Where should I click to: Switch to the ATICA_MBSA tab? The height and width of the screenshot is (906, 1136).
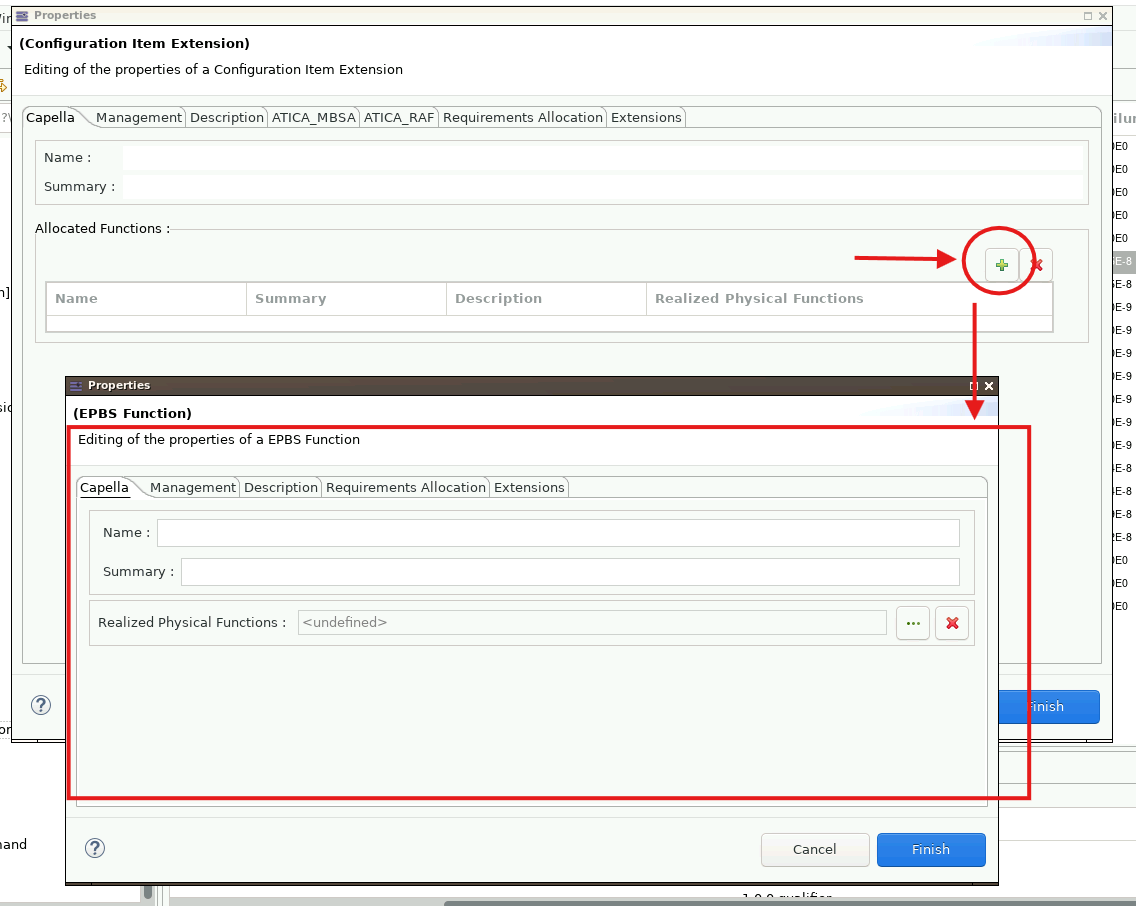click(314, 117)
